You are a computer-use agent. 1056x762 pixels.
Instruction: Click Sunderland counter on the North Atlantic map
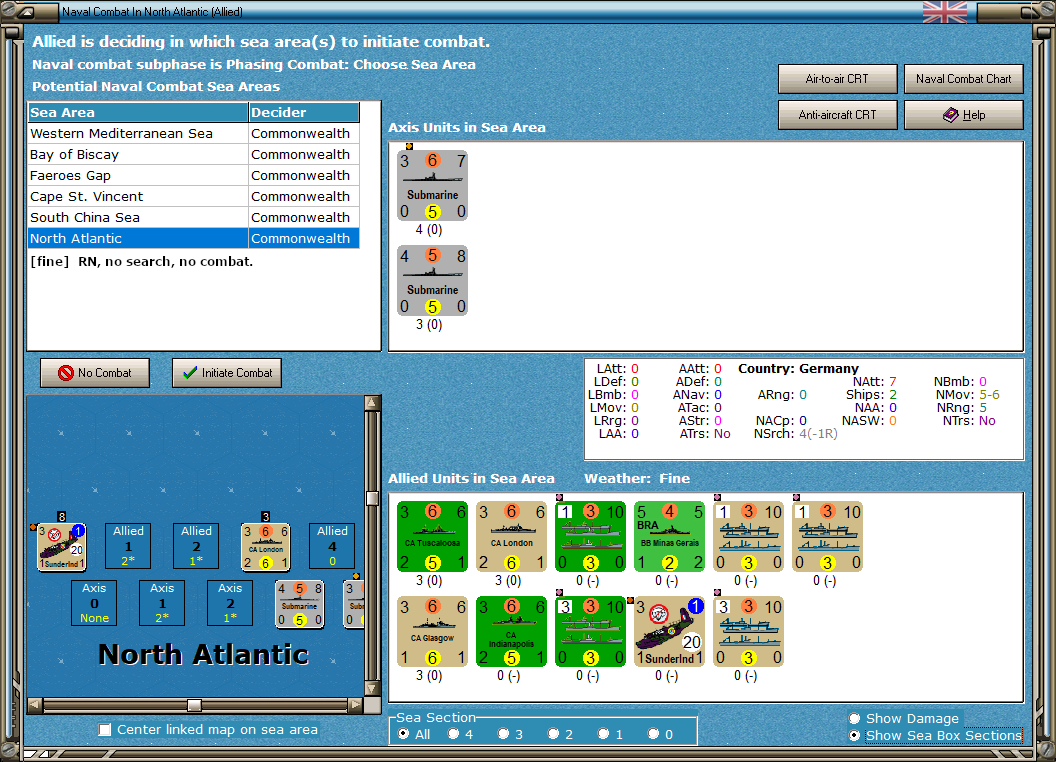point(61,546)
